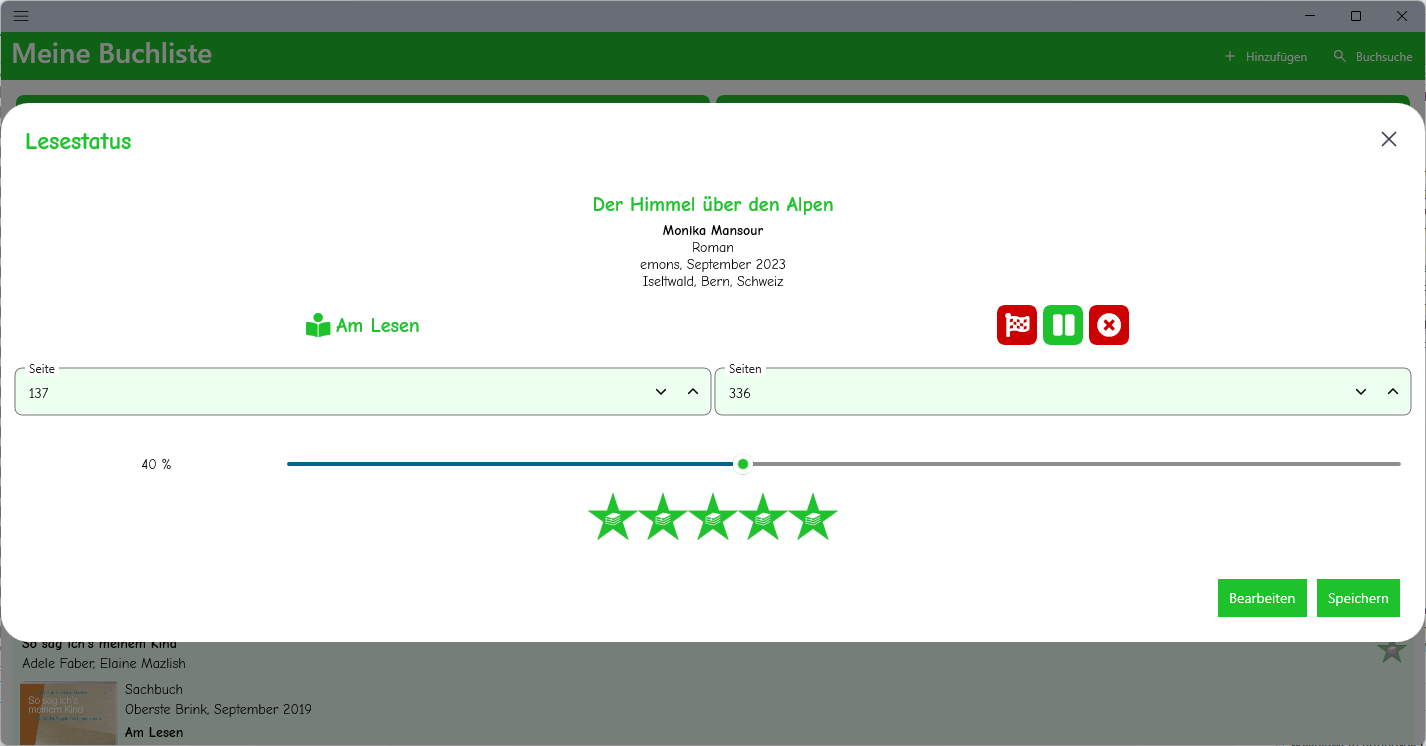Close the Lesestatus dialog
The width and height of the screenshot is (1426, 746).
(x=1388, y=139)
